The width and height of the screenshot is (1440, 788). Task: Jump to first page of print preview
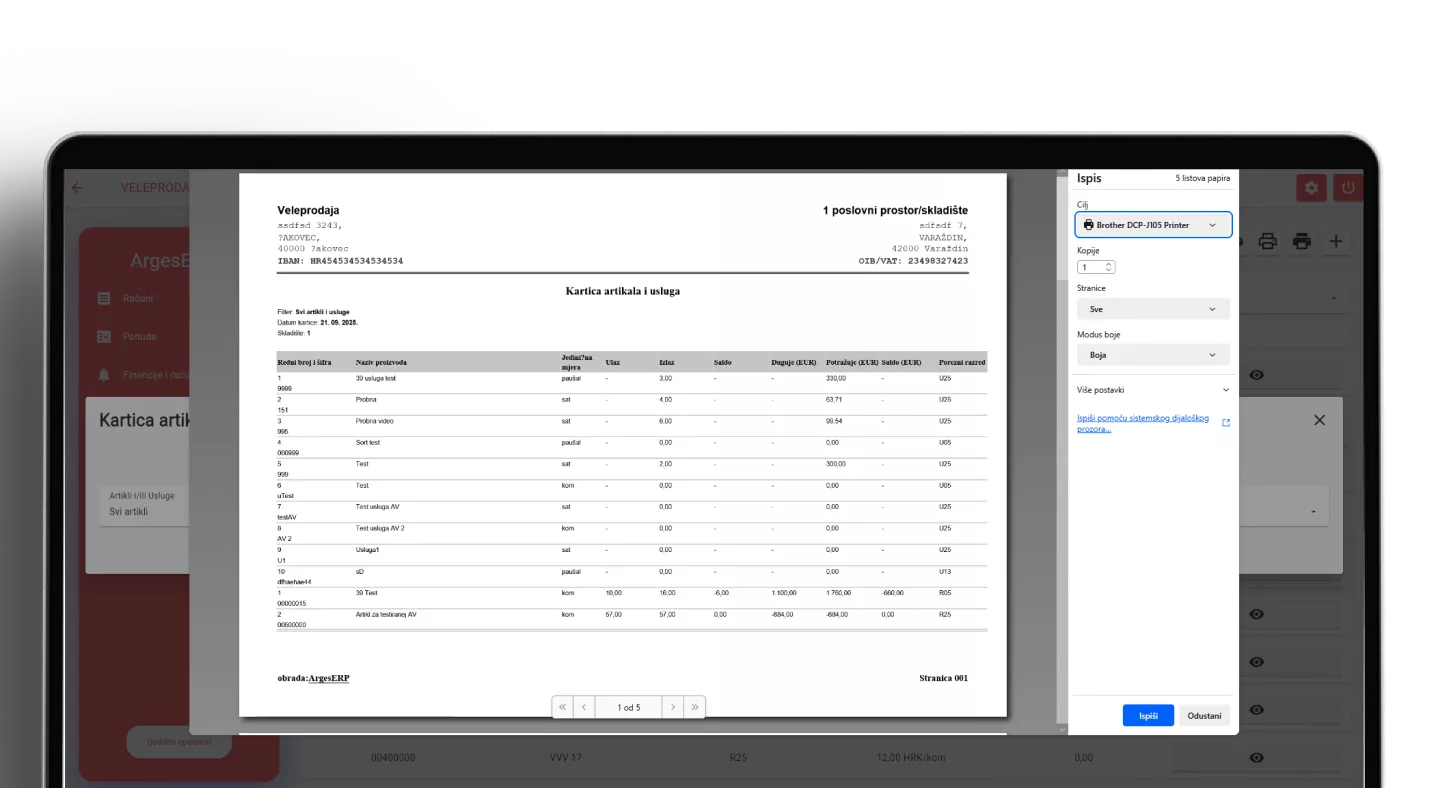pyautogui.click(x=562, y=707)
